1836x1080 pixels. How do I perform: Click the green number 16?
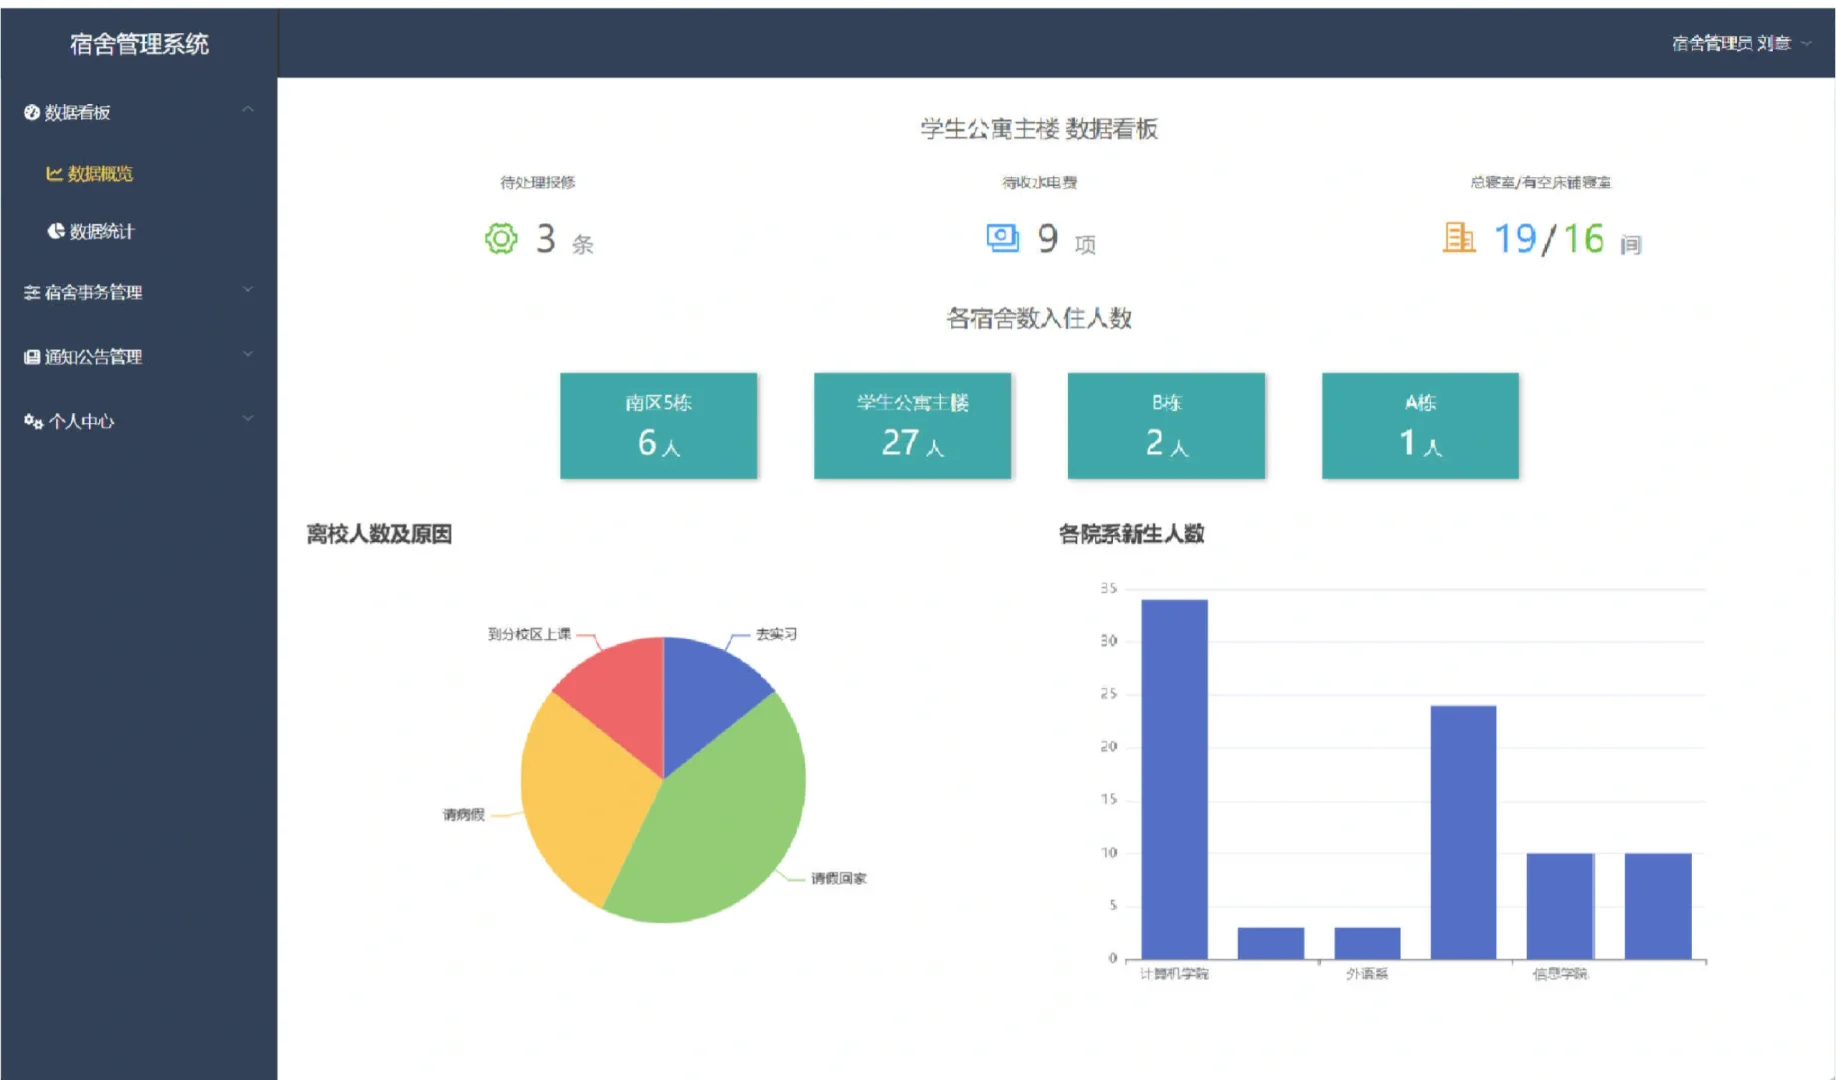pyautogui.click(x=1583, y=239)
